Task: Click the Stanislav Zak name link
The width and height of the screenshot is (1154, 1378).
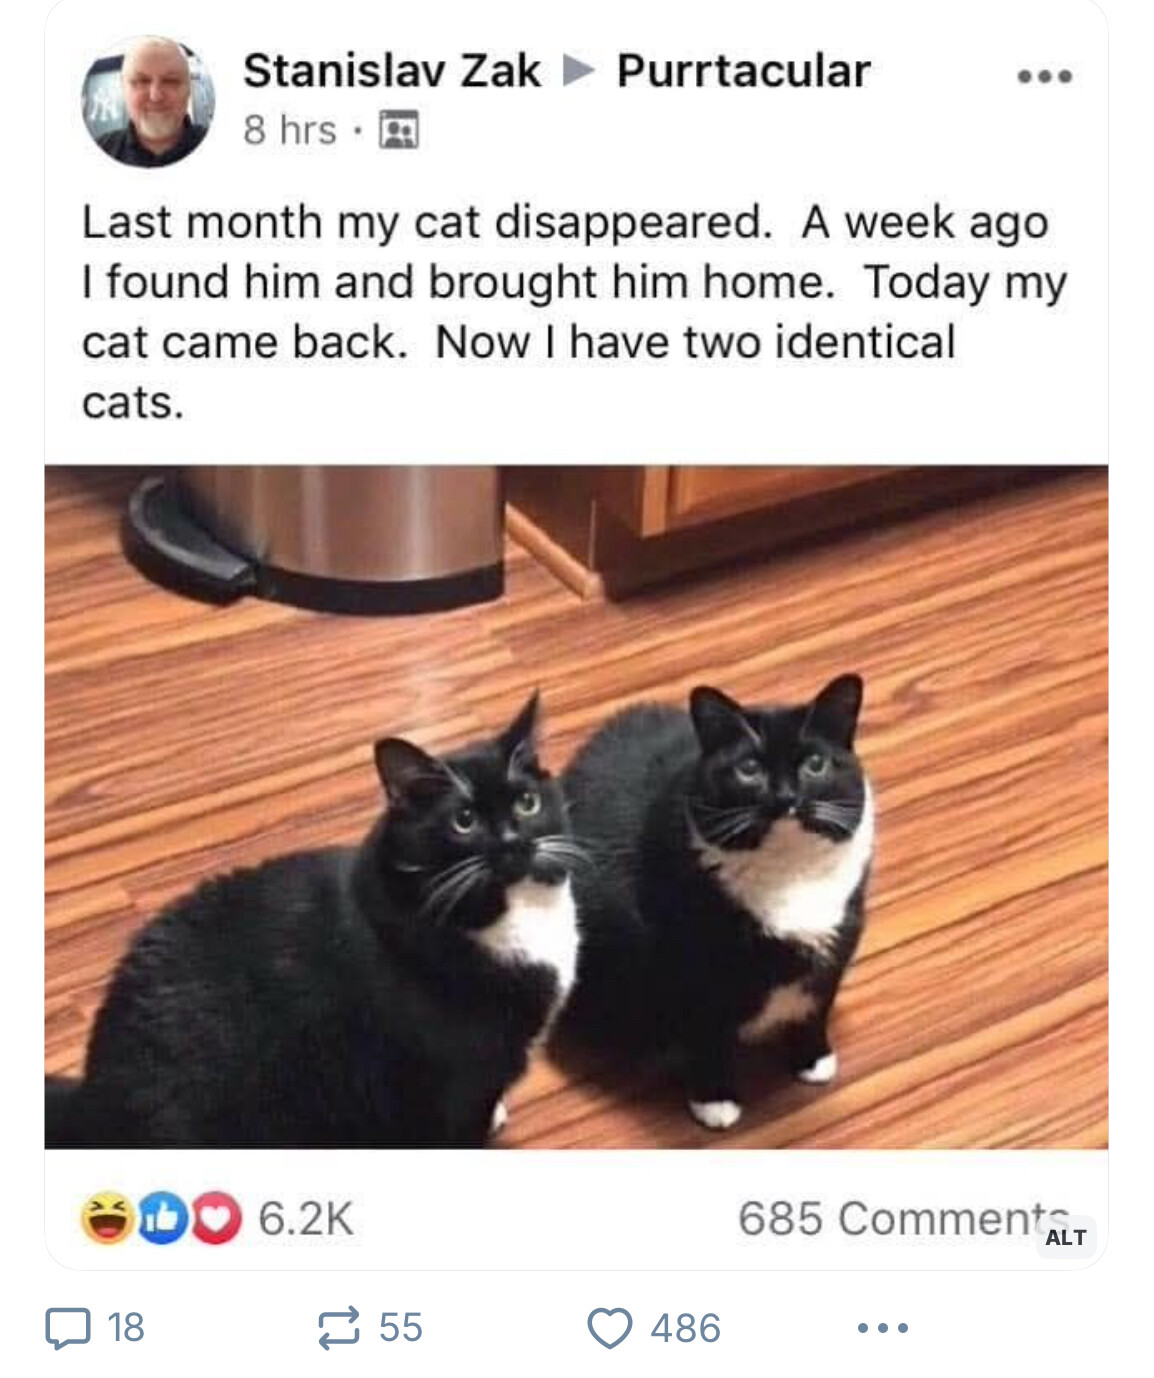Action: click(x=392, y=71)
